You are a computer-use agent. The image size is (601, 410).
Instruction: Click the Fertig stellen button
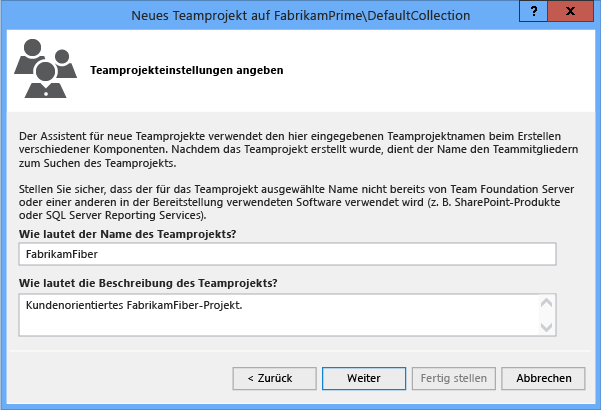pyautogui.click(x=454, y=379)
